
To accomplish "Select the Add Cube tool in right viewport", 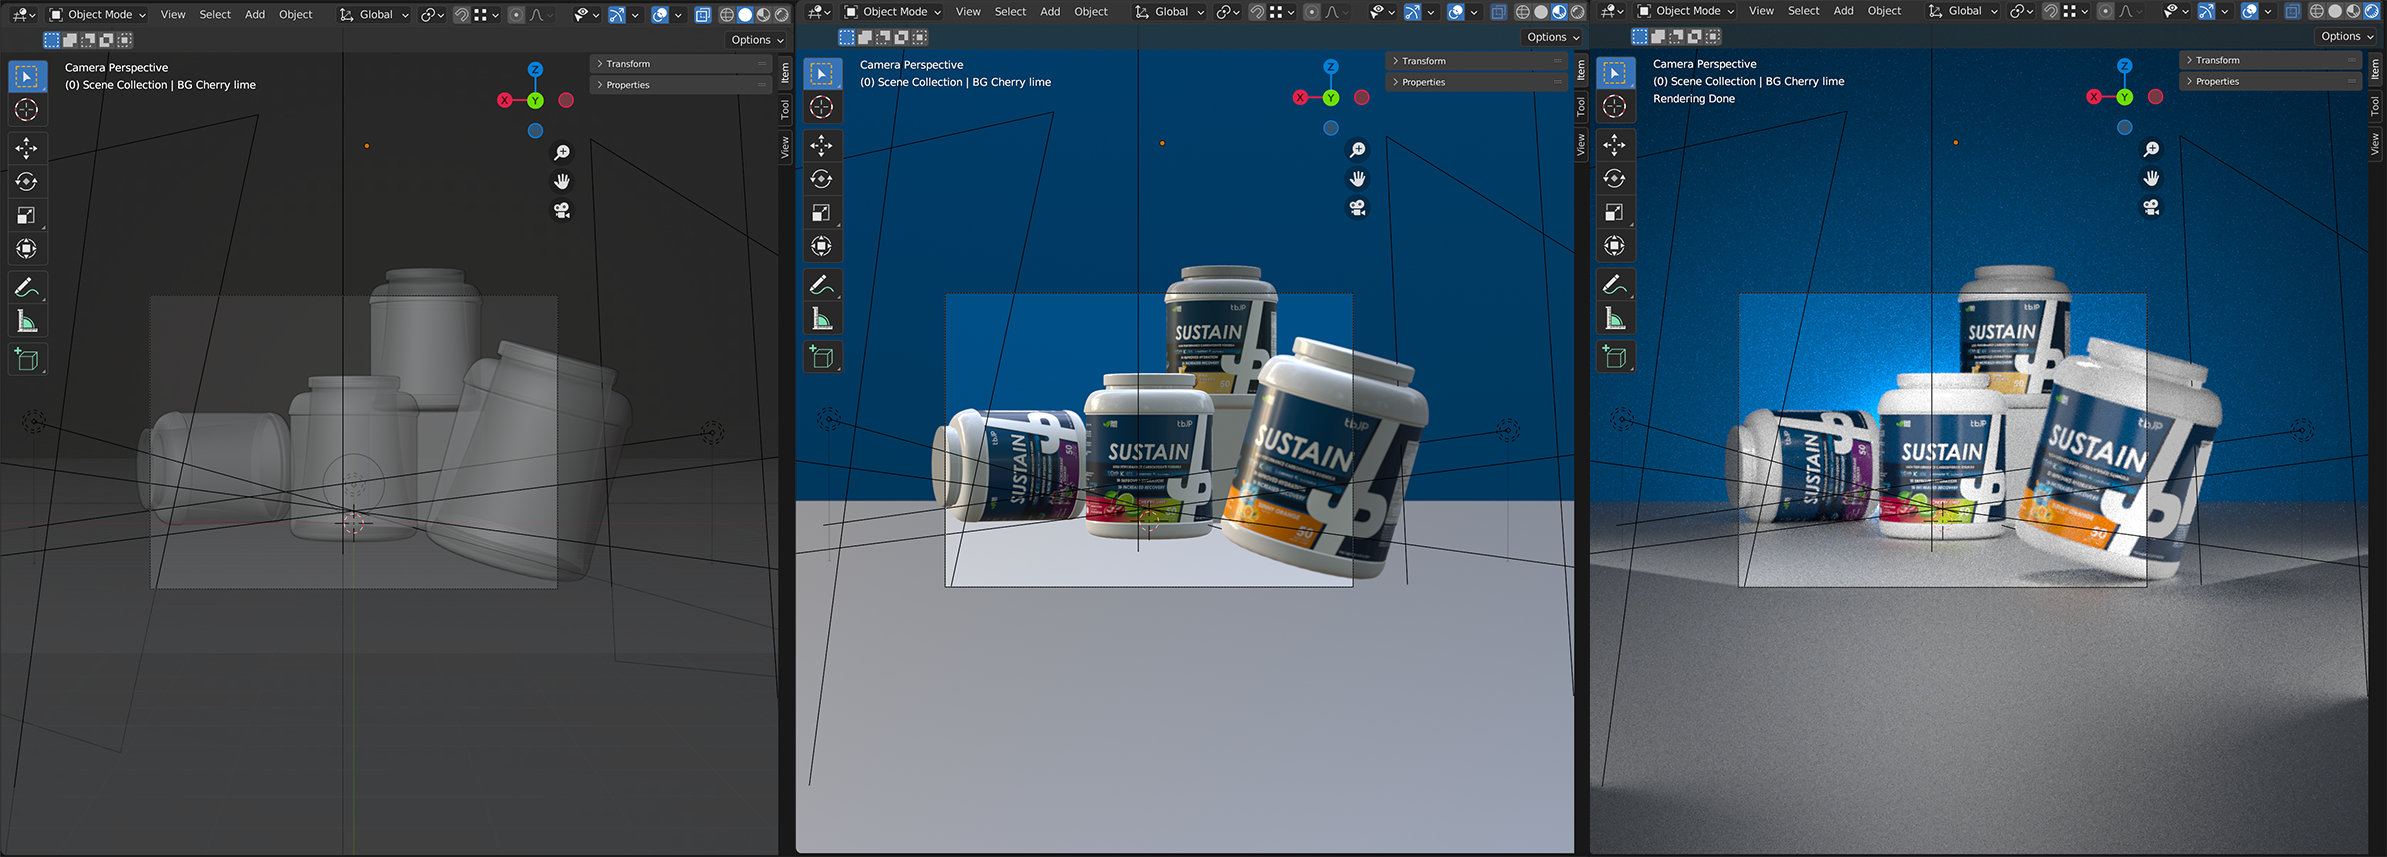I will point(1615,357).
